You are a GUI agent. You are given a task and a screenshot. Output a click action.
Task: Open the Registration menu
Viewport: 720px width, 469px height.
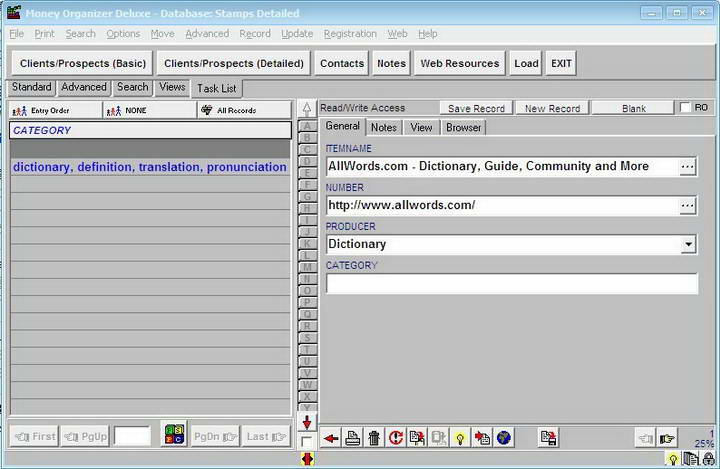(350, 34)
